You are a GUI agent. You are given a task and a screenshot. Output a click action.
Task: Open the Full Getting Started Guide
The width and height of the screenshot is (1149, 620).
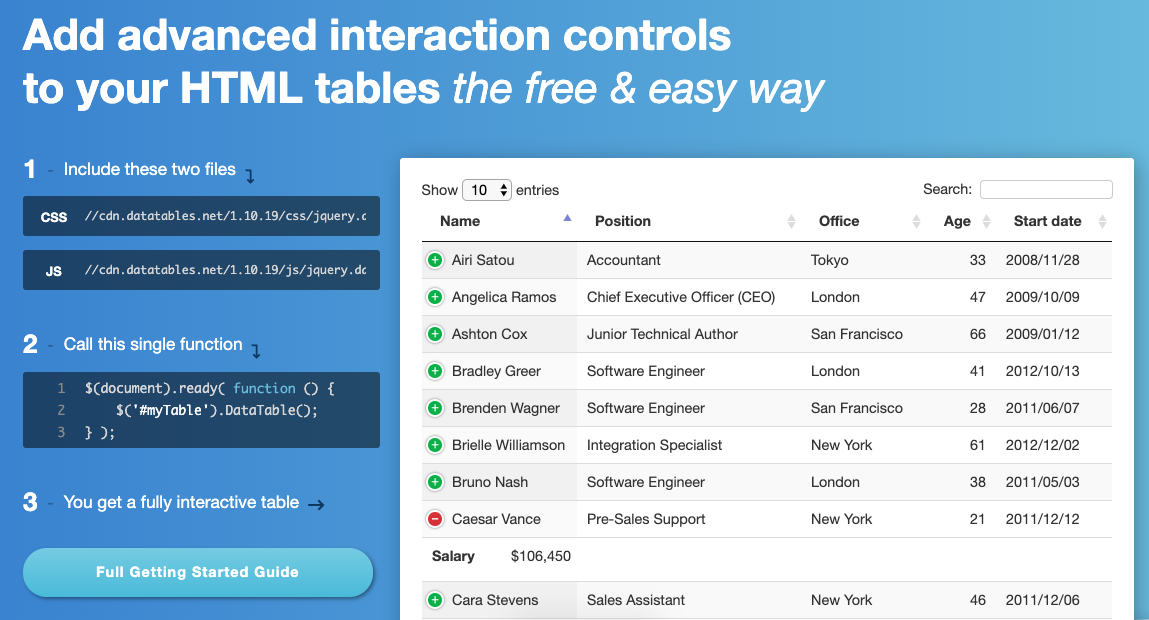(197, 571)
